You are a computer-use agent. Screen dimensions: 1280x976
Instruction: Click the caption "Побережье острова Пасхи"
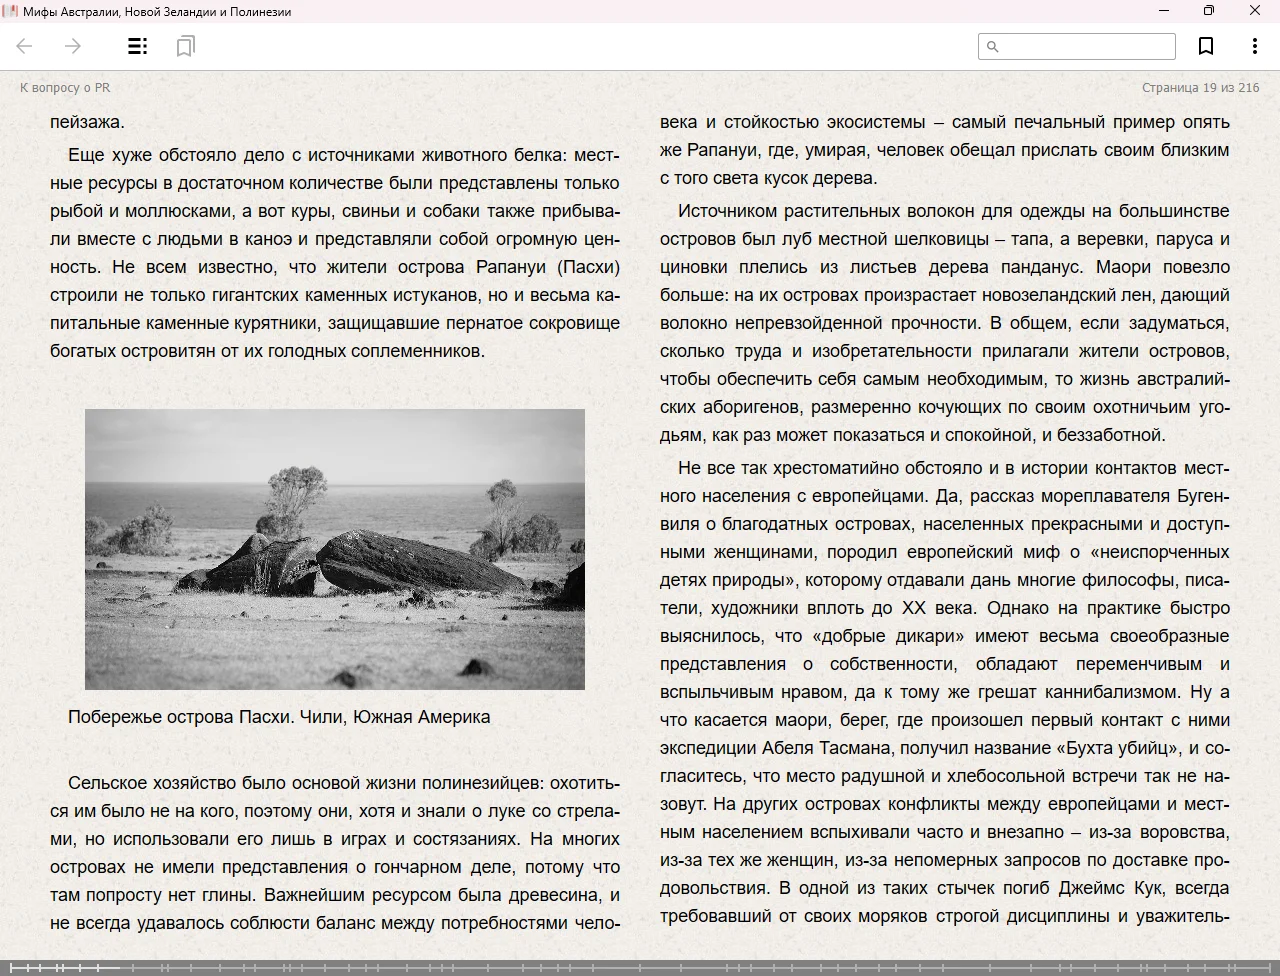(279, 717)
